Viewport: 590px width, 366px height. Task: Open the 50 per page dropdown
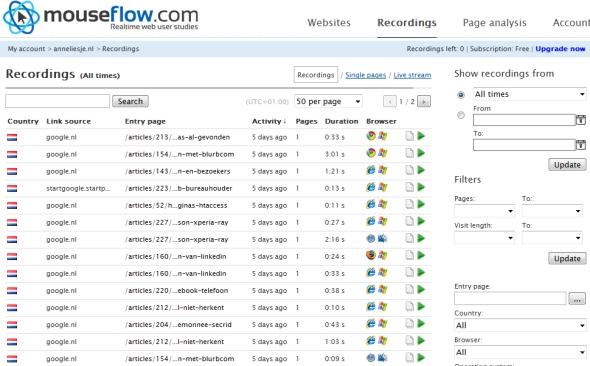[328, 102]
